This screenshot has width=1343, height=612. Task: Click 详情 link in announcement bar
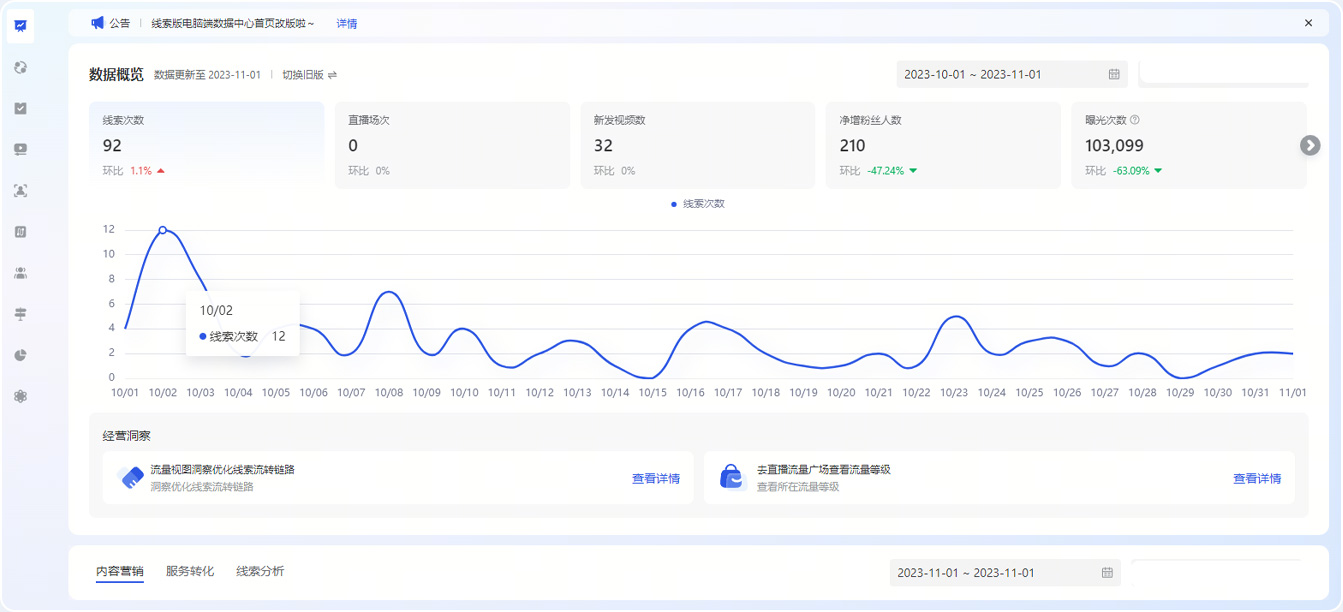[346, 23]
